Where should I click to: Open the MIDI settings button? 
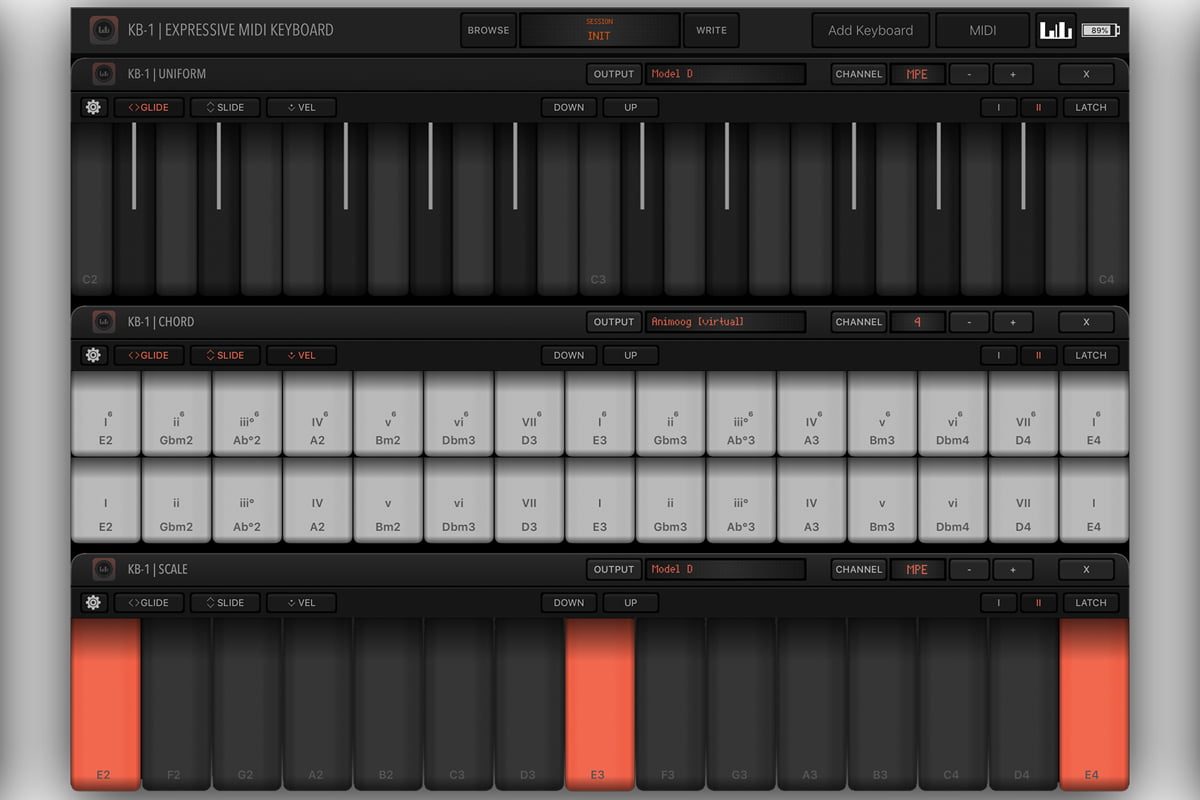click(x=983, y=30)
